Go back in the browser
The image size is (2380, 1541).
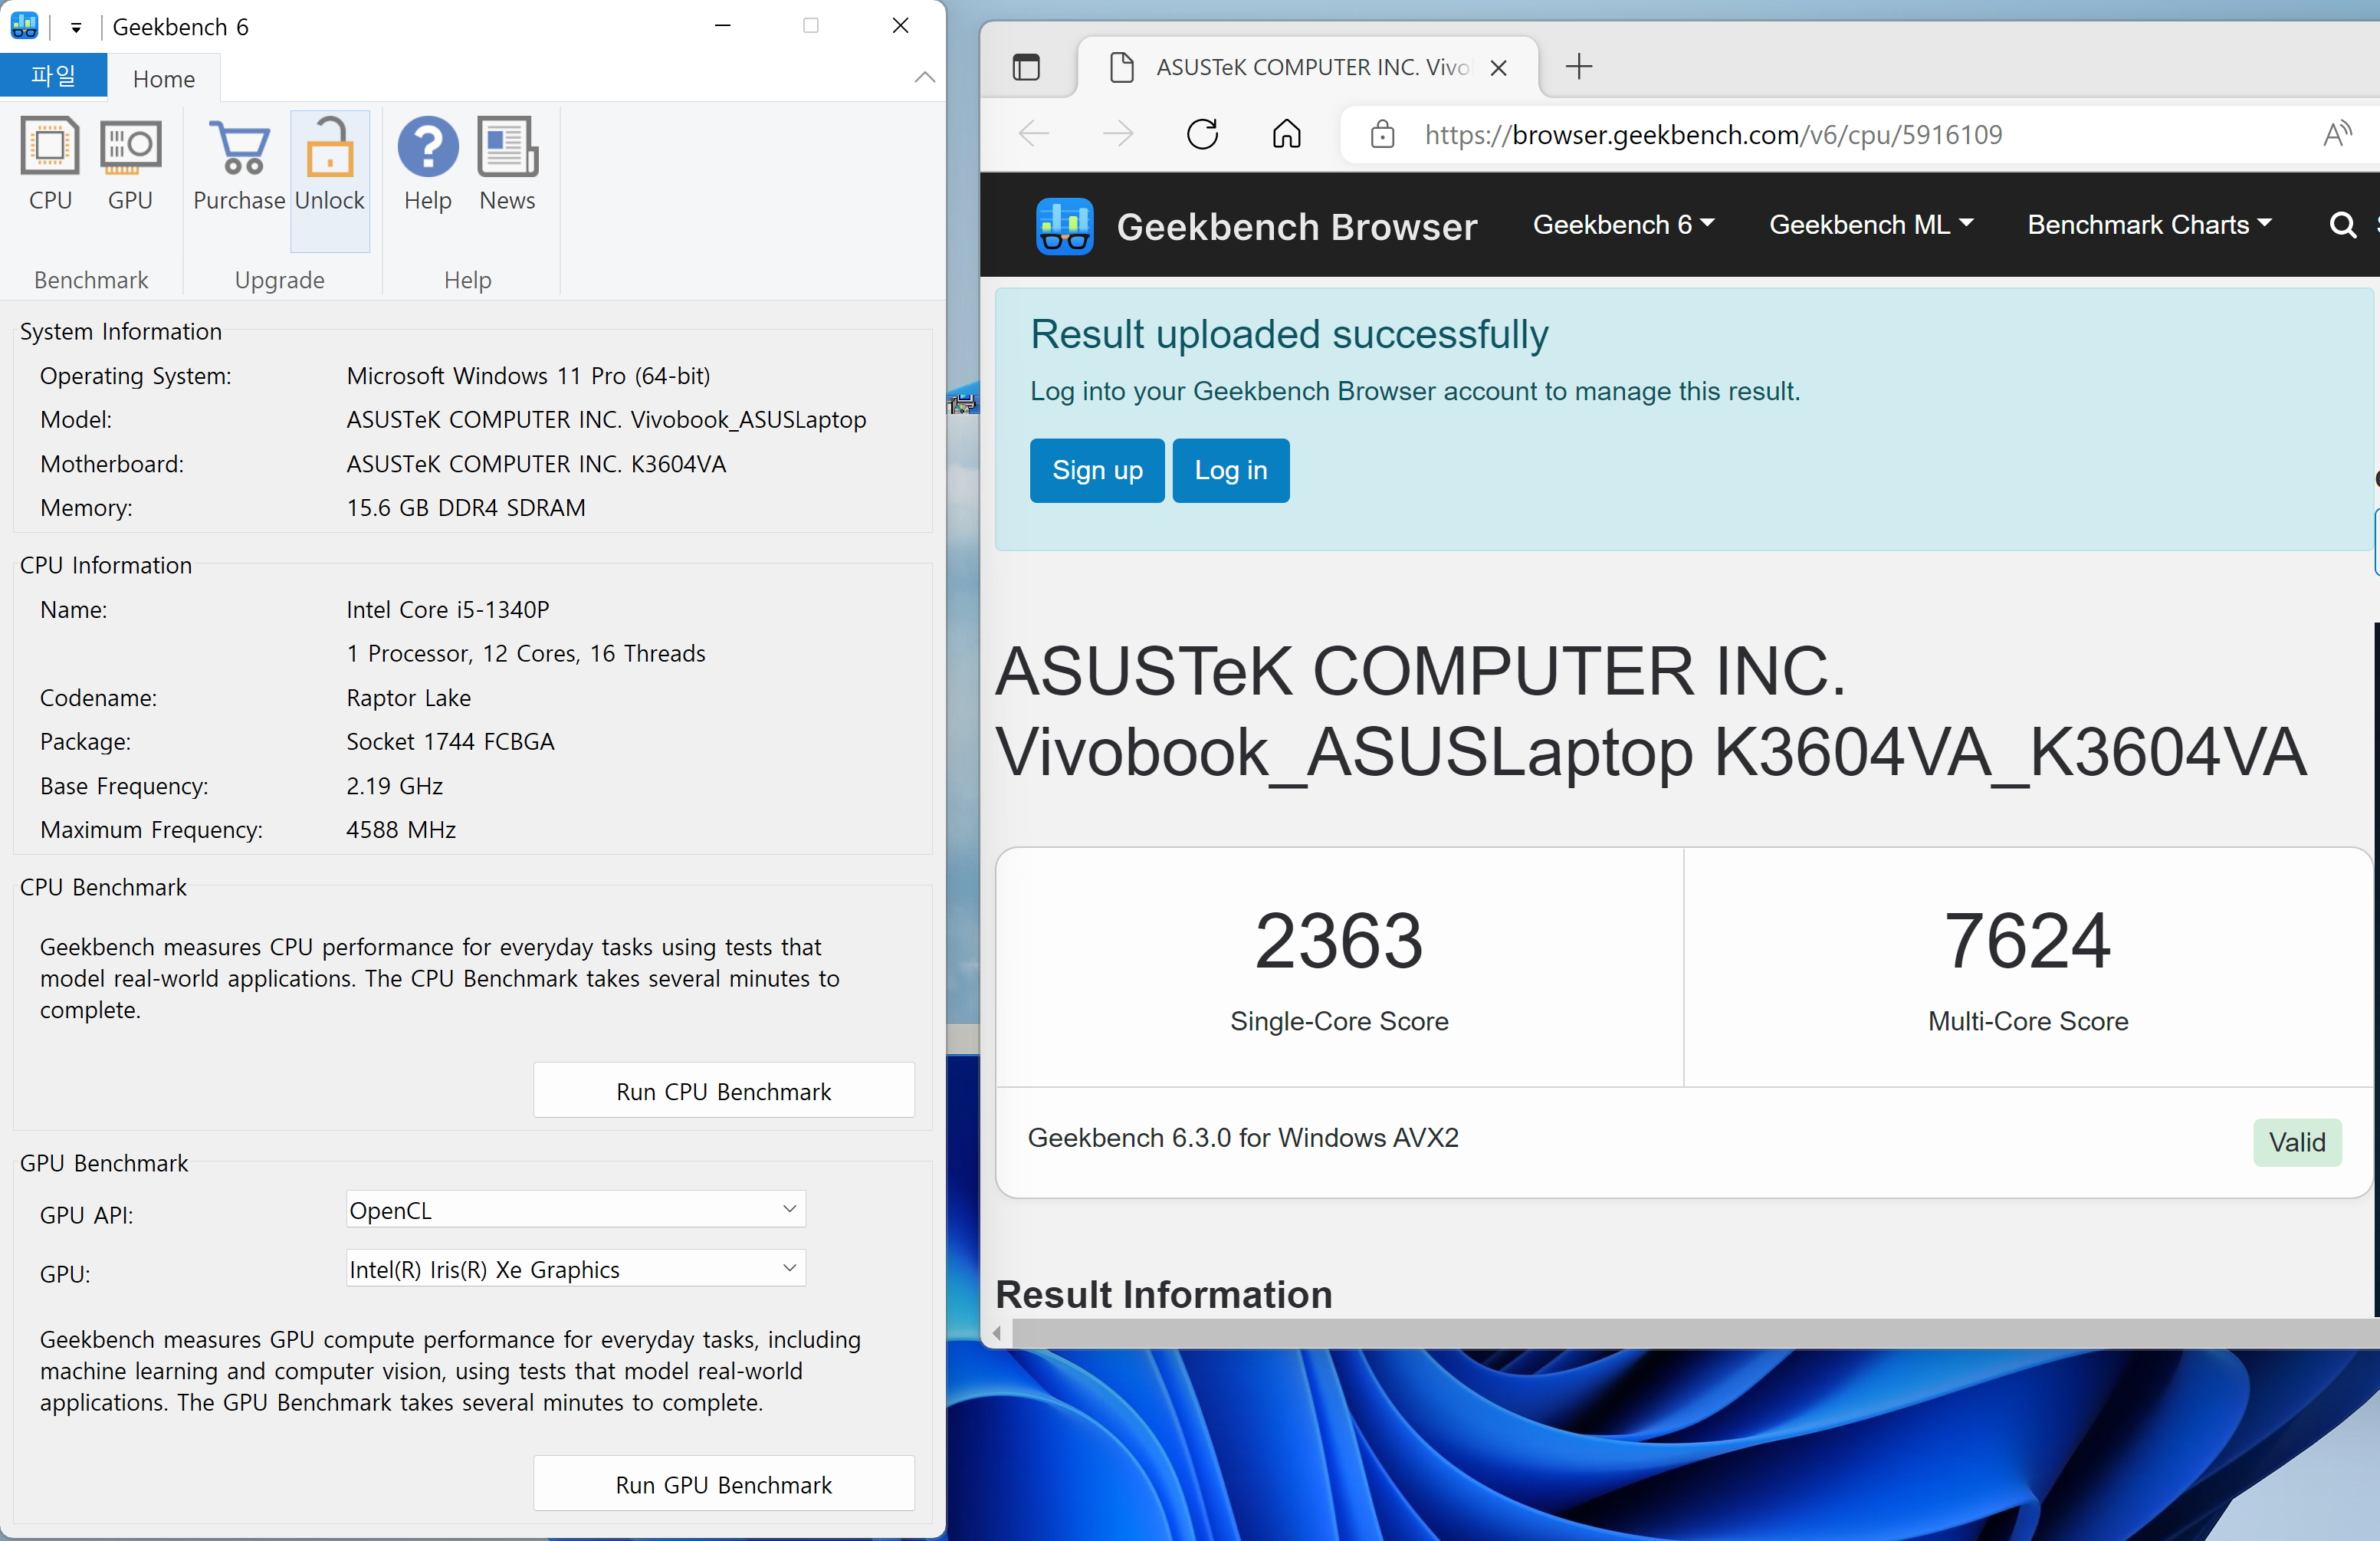1033,134
